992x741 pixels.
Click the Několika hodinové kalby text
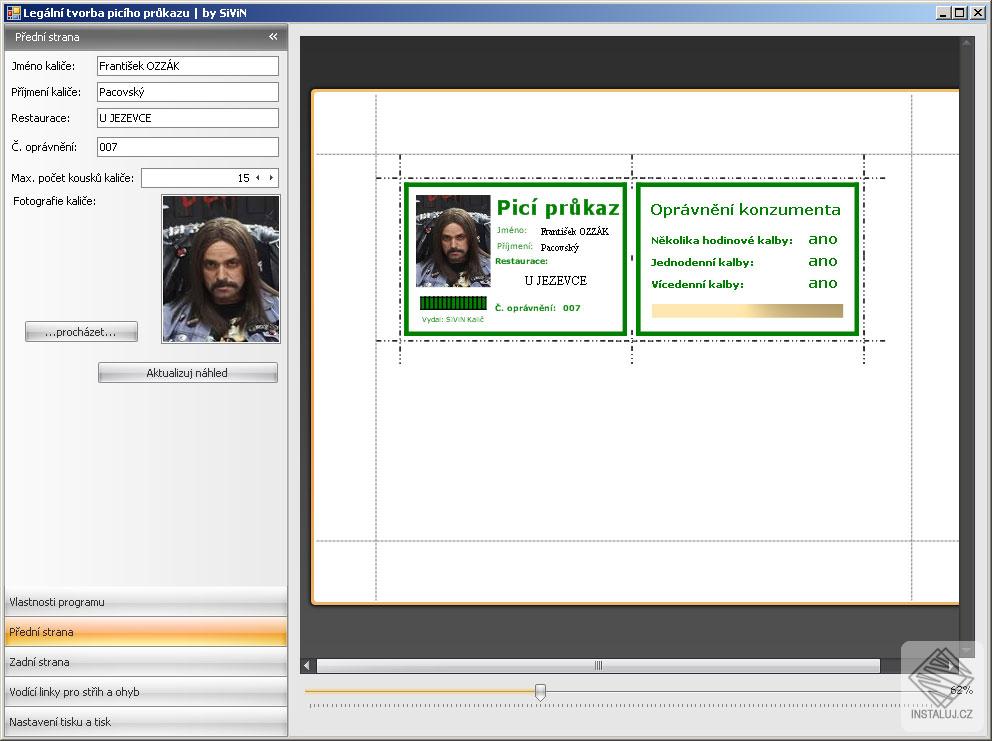(x=721, y=240)
